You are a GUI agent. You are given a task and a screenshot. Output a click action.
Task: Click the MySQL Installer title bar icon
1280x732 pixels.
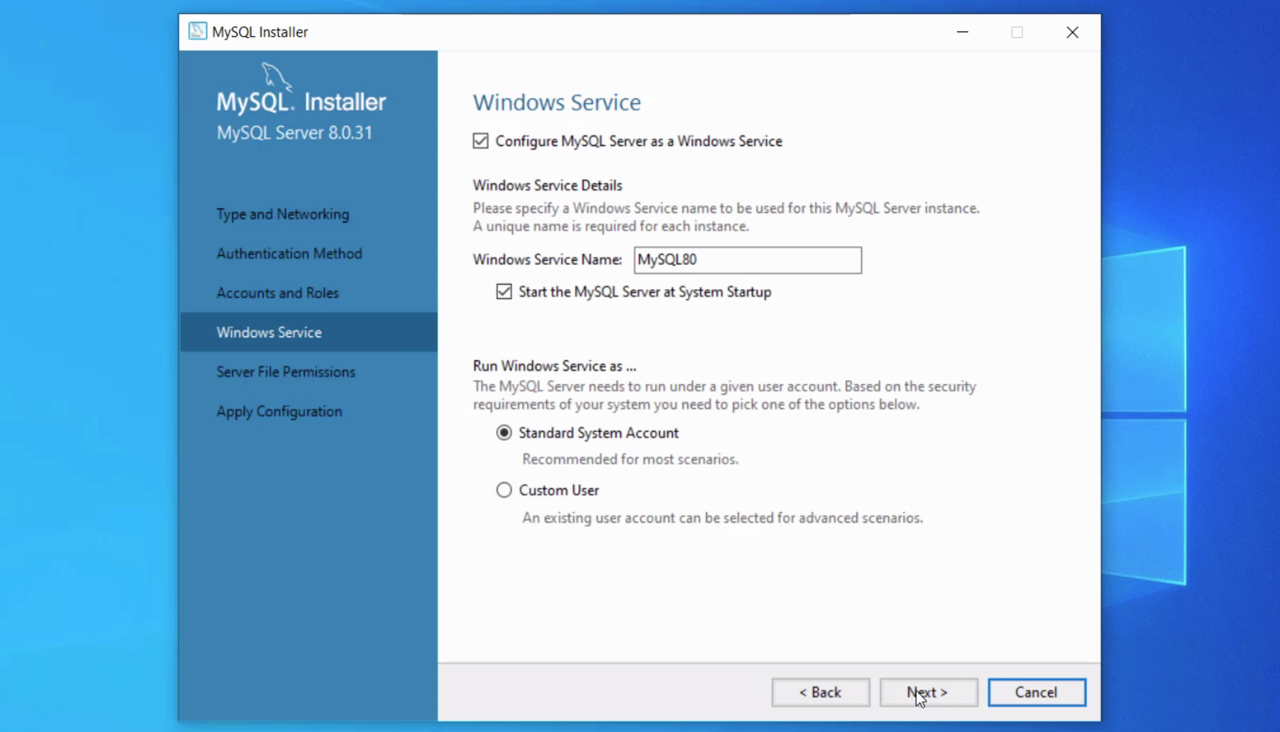coord(198,31)
